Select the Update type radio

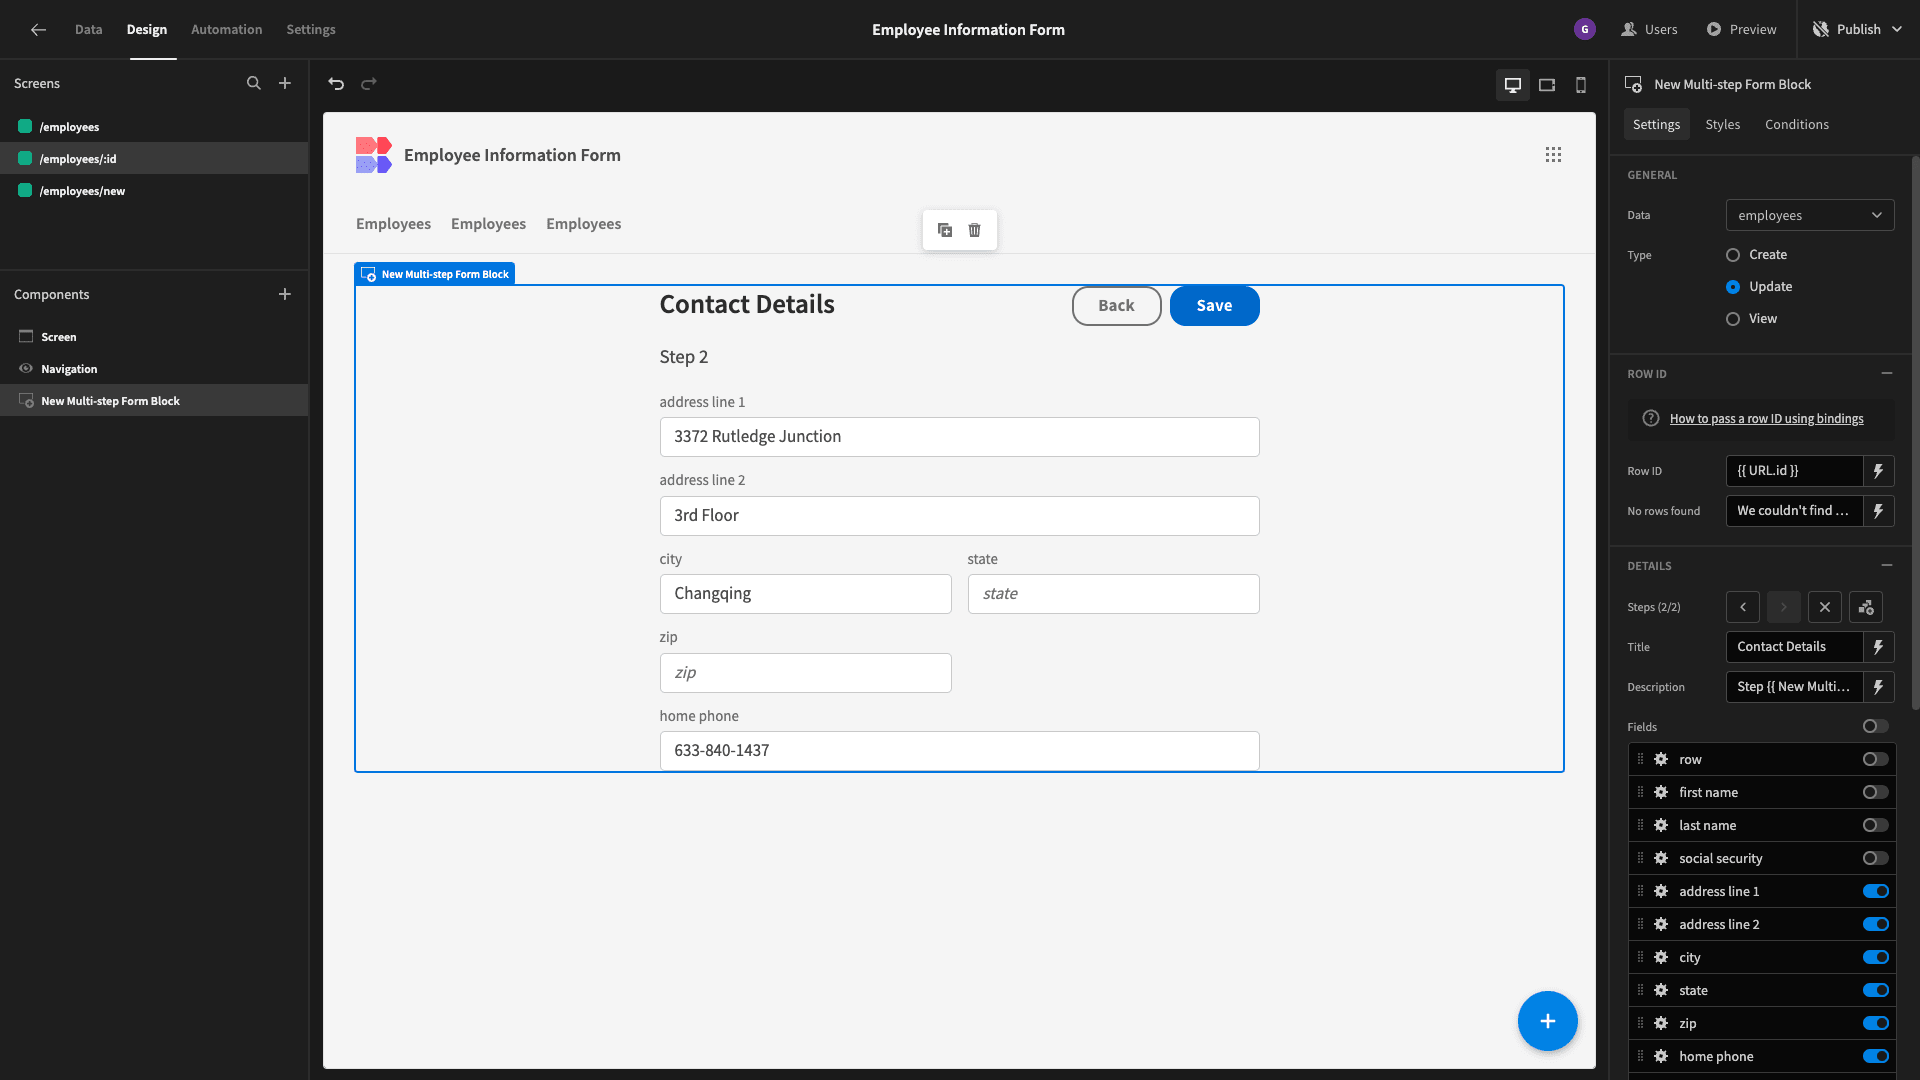pos(1733,287)
